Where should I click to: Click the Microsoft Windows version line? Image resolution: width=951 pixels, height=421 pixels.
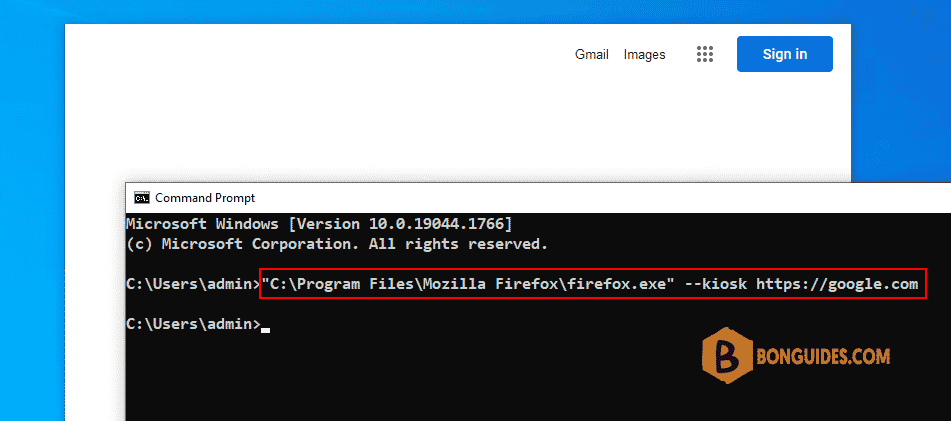coord(319,224)
